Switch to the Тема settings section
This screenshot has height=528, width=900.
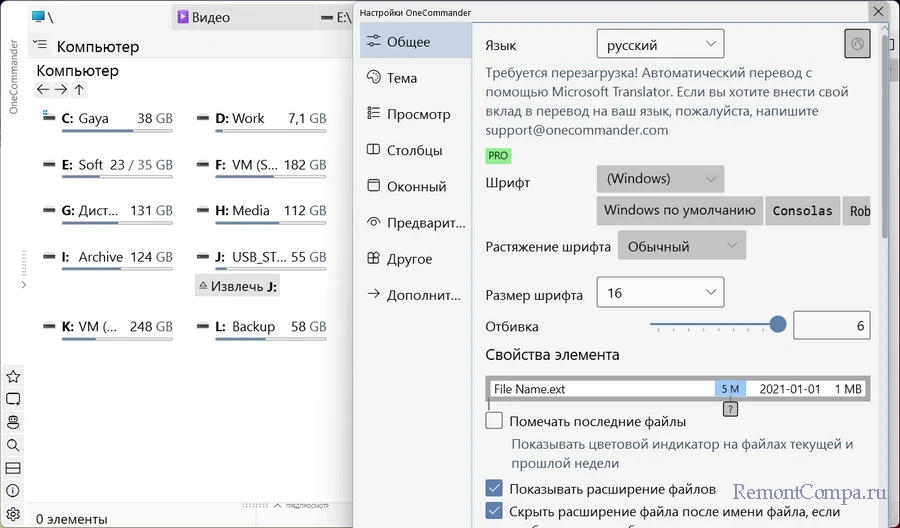[x=402, y=78]
